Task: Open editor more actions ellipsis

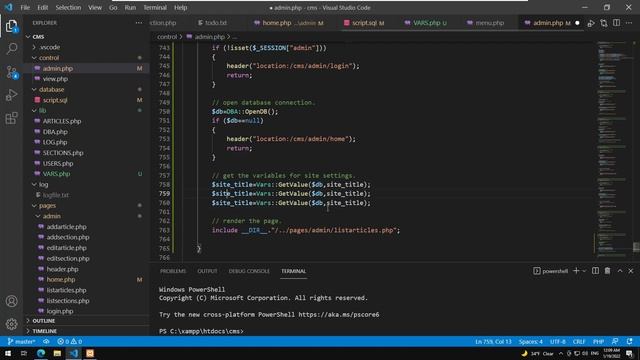Action: 629,23
